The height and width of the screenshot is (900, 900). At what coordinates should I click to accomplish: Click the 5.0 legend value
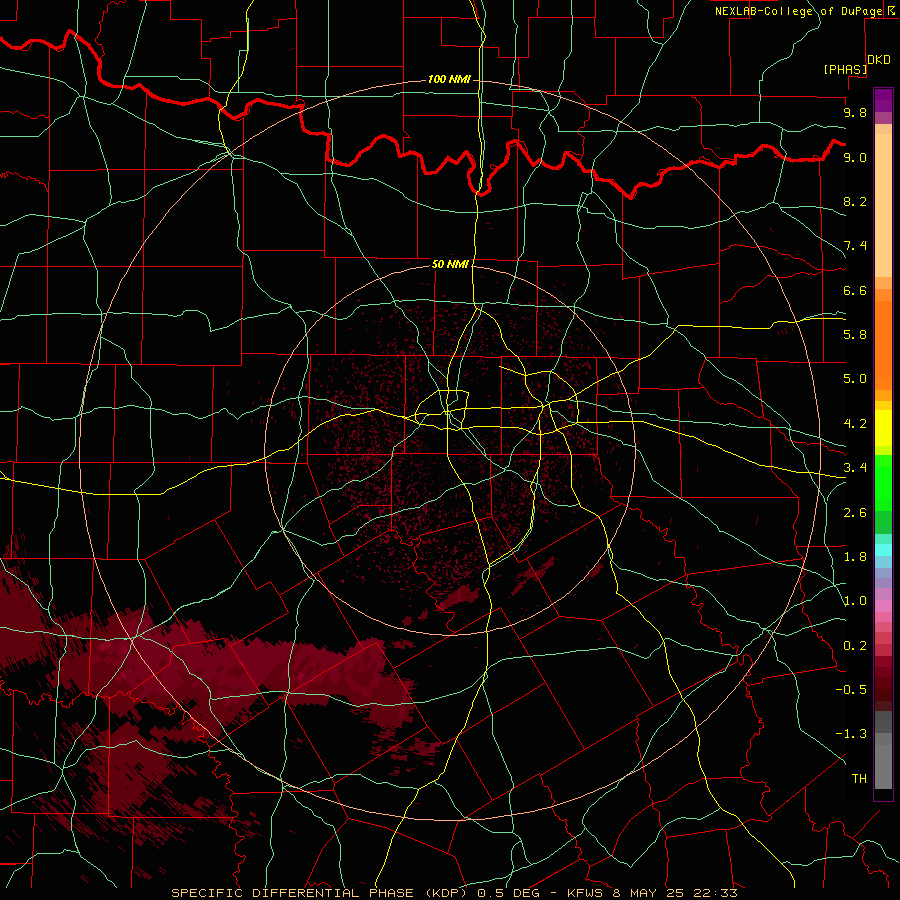(855, 379)
